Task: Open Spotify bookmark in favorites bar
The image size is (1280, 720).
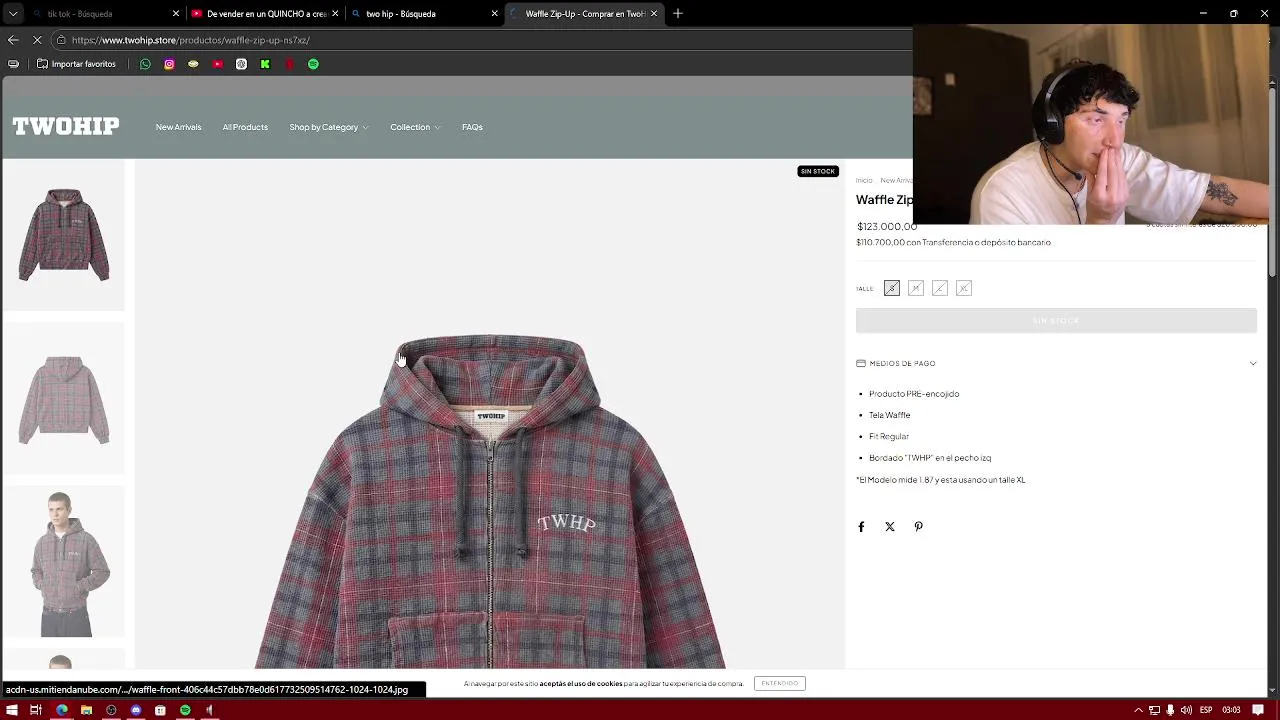Action: [313, 64]
